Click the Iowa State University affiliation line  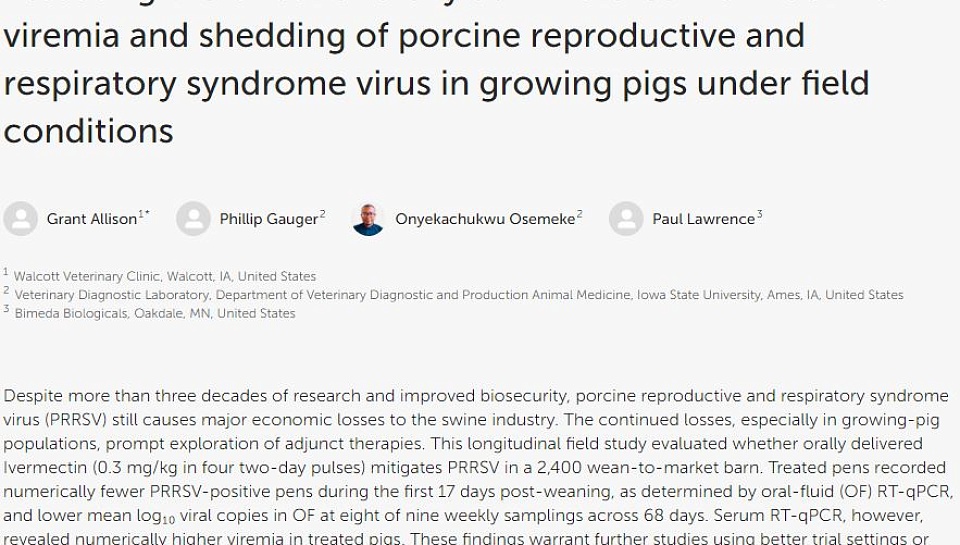click(x=458, y=295)
